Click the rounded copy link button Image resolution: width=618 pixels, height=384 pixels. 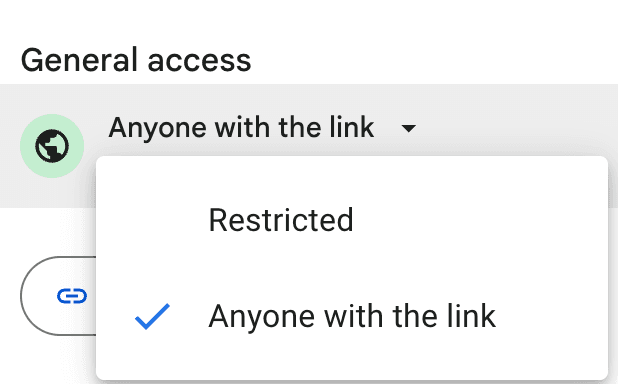coord(58,296)
